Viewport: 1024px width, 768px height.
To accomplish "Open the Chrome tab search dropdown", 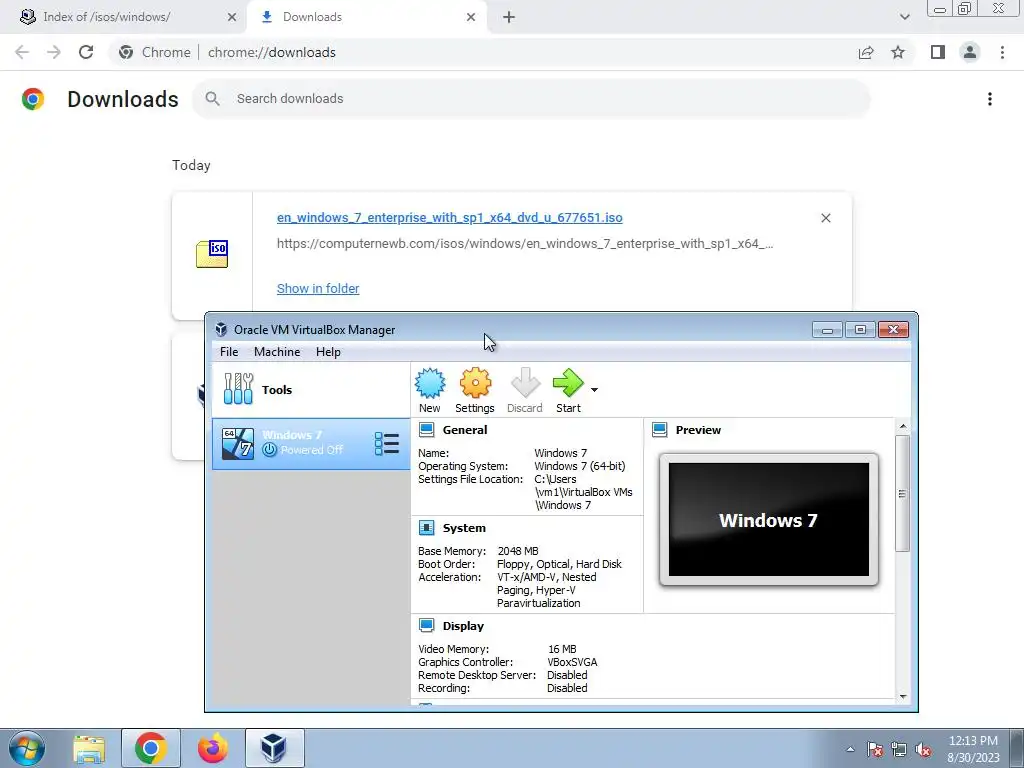I will 904,17.
